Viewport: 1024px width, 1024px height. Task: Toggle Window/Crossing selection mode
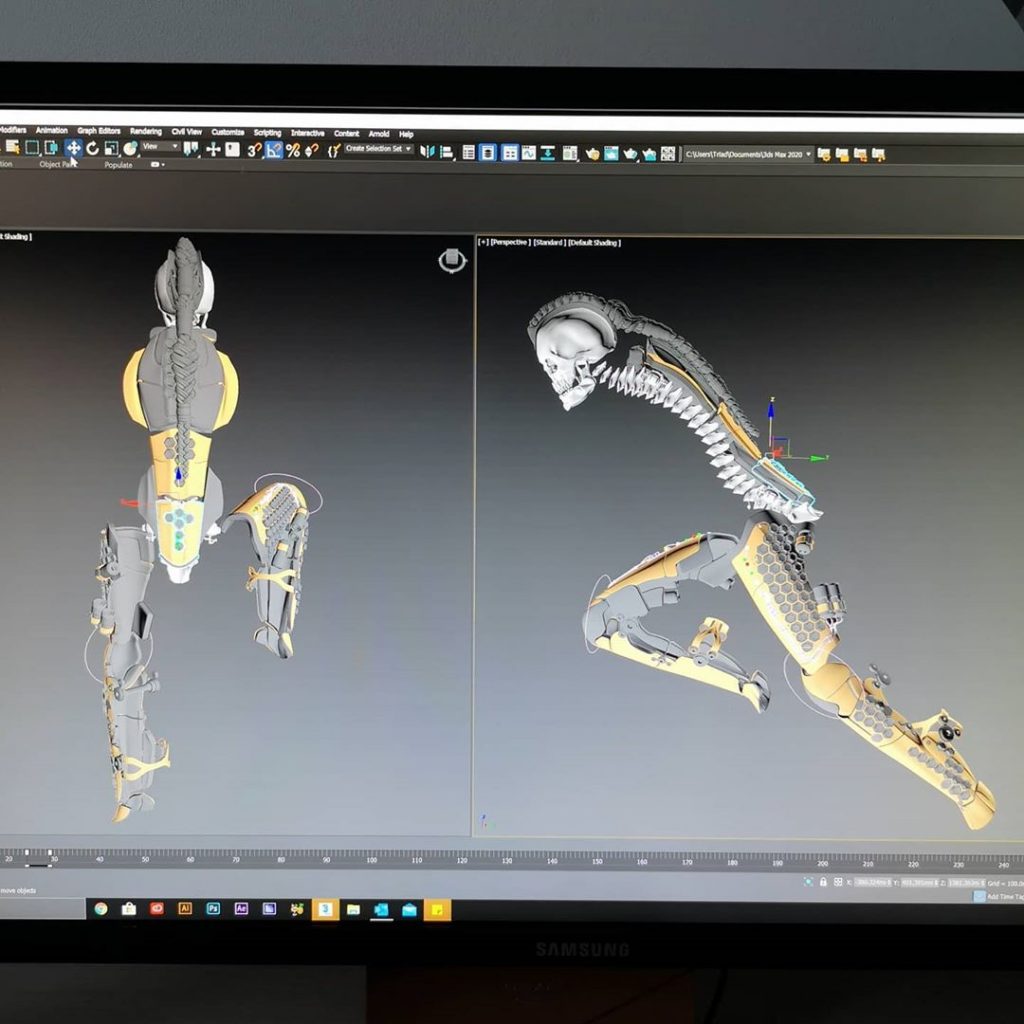(51, 148)
